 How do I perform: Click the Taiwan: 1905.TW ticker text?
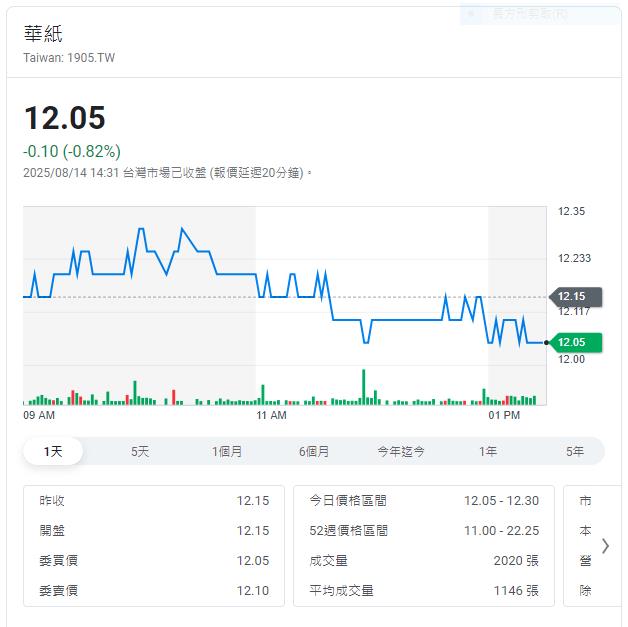(69, 58)
